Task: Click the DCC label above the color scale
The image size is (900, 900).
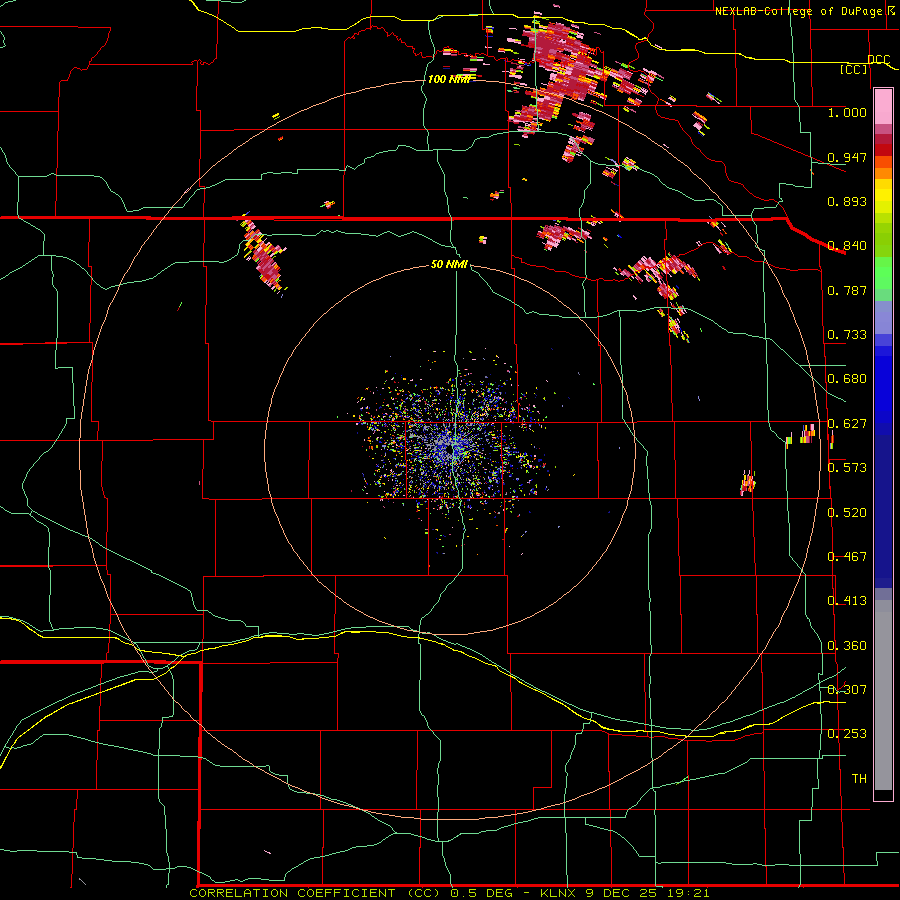Action: point(879,60)
